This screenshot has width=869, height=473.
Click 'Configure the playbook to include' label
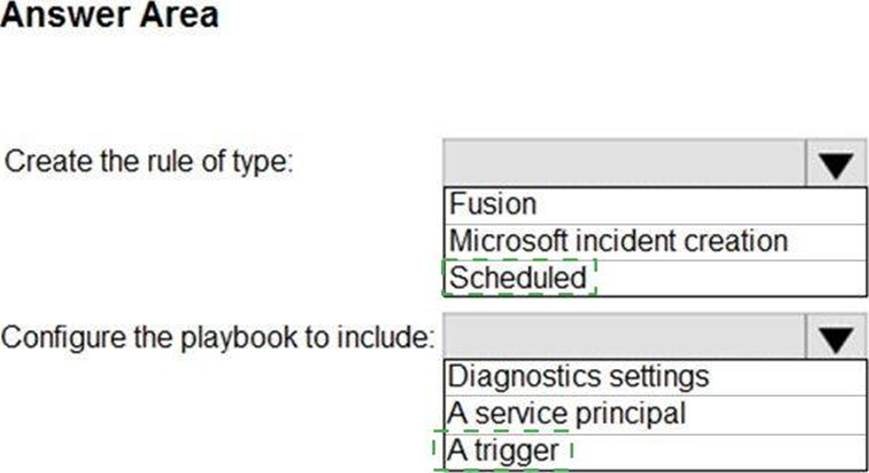pos(218,337)
